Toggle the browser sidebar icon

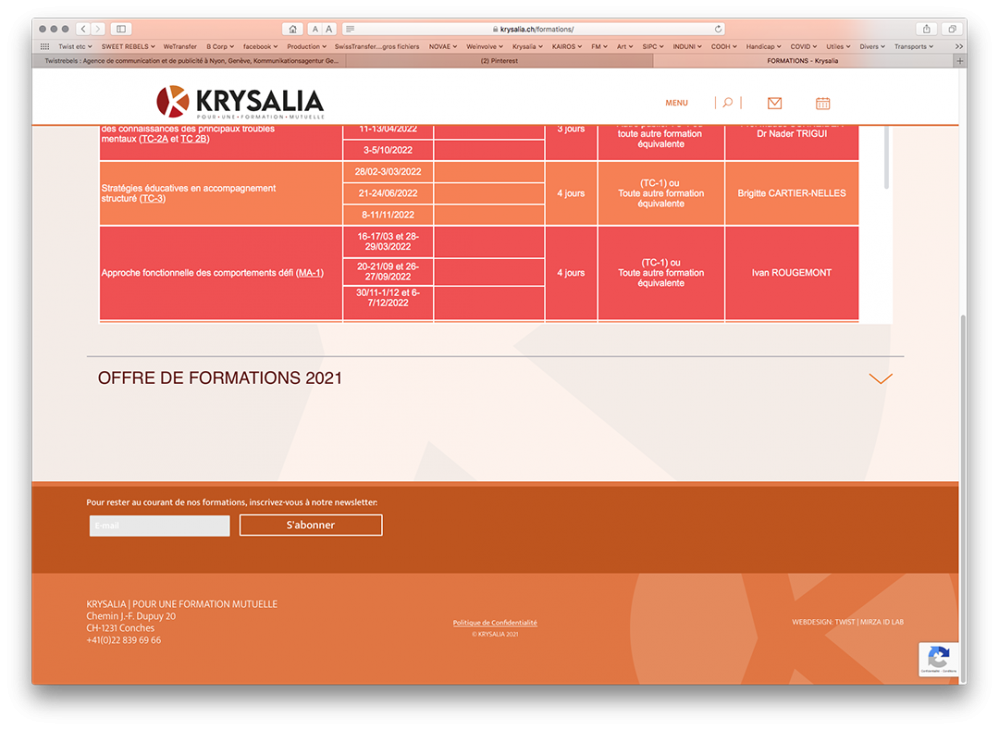click(x=120, y=28)
